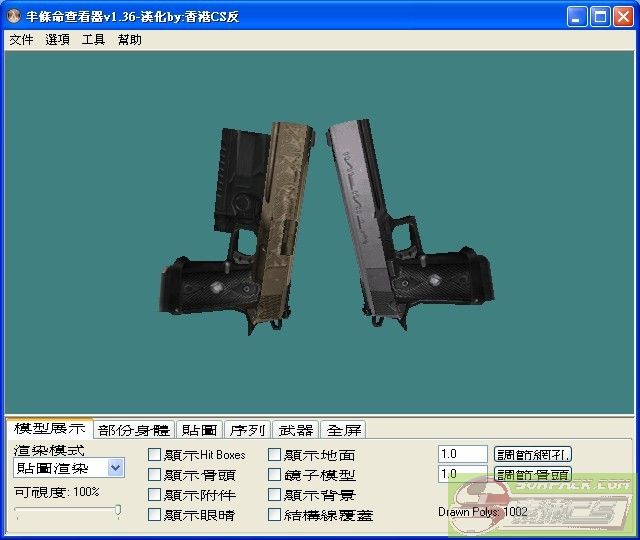Switch to the 貼圖 tab
This screenshot has height=540, width=640.
pos(199,430)
